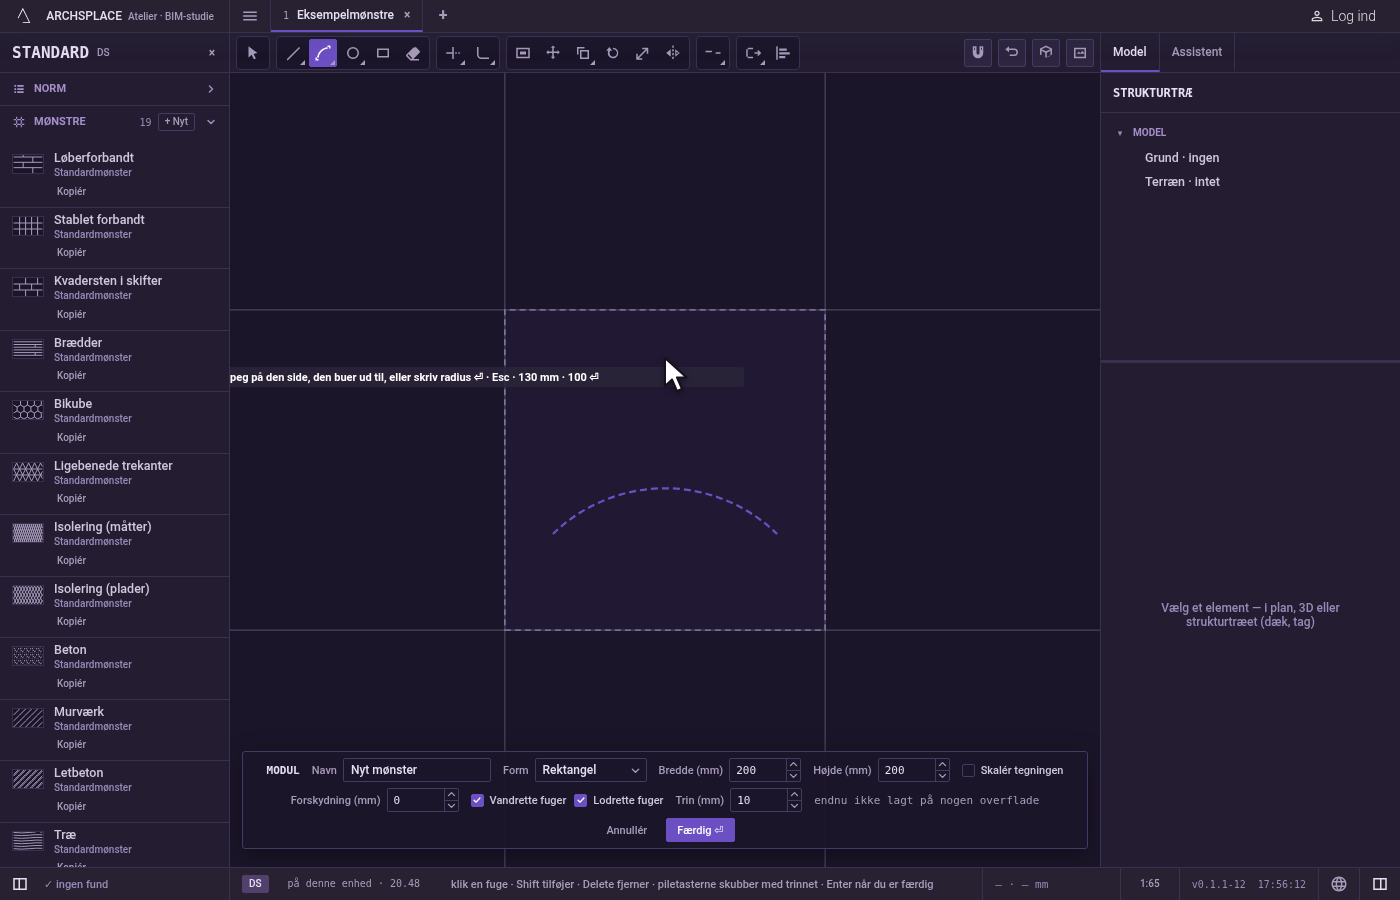Activate the rotate tool
The width and height of the screenshot is (1400, 900).
613,53
